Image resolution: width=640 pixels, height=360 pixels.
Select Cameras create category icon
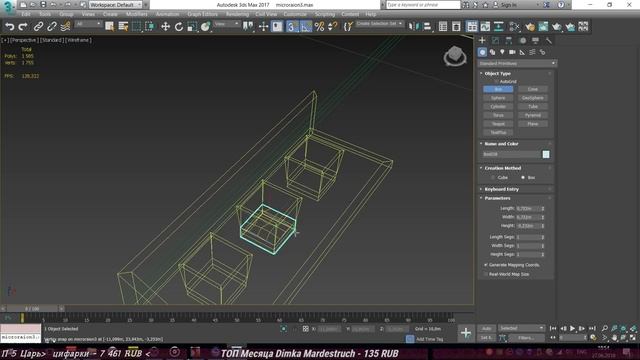(x=512, y=52)
